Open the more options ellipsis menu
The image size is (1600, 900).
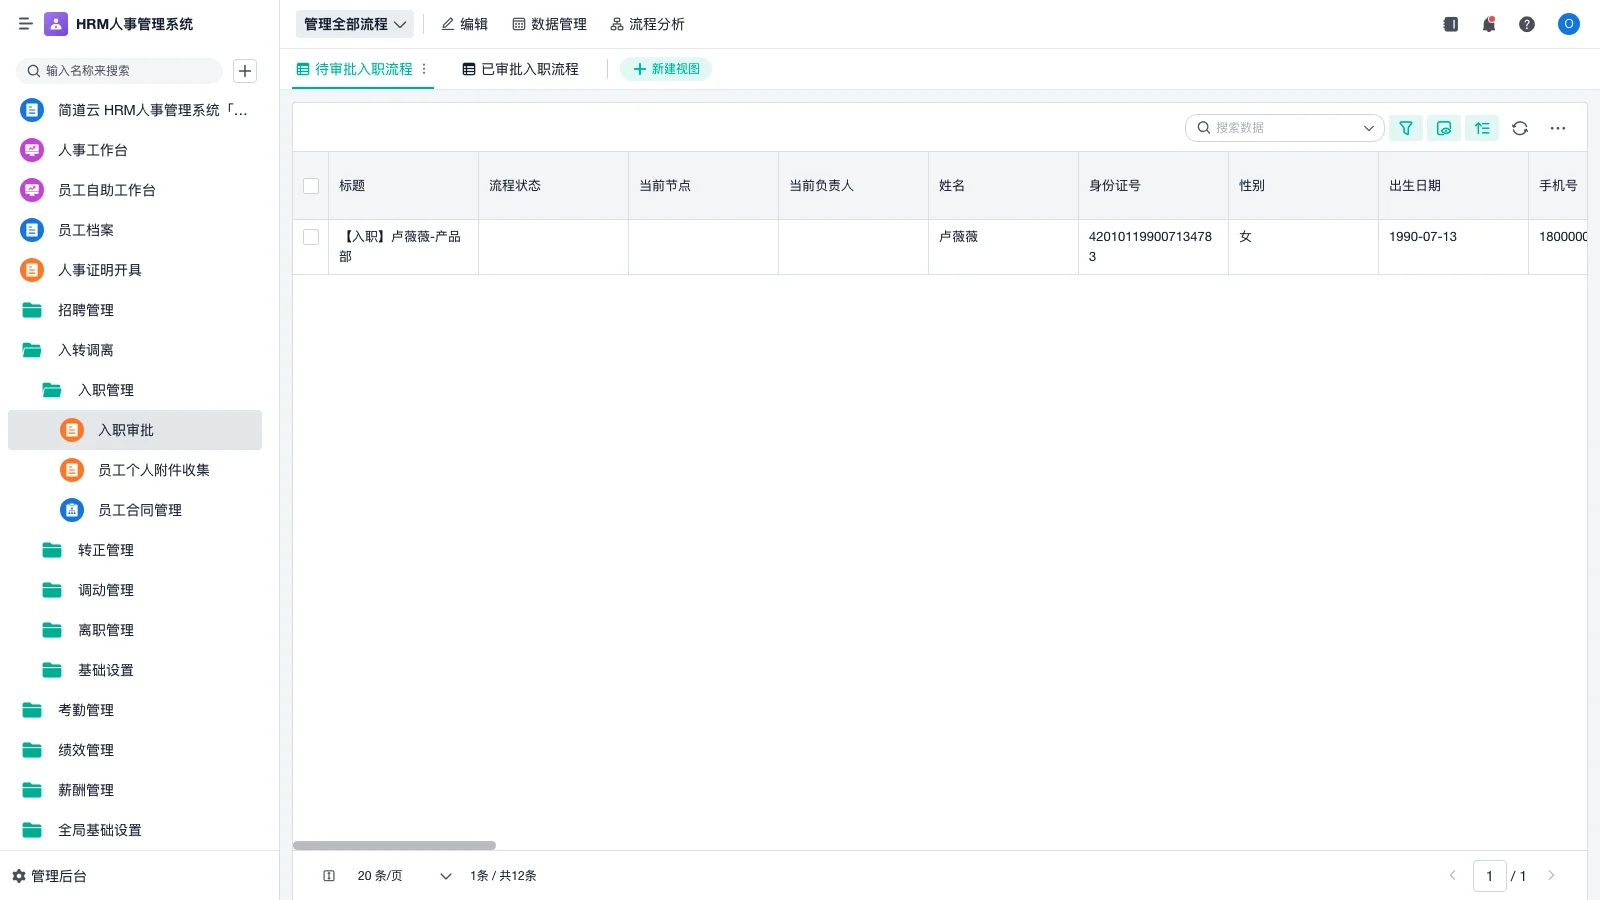coord(1558,128)
